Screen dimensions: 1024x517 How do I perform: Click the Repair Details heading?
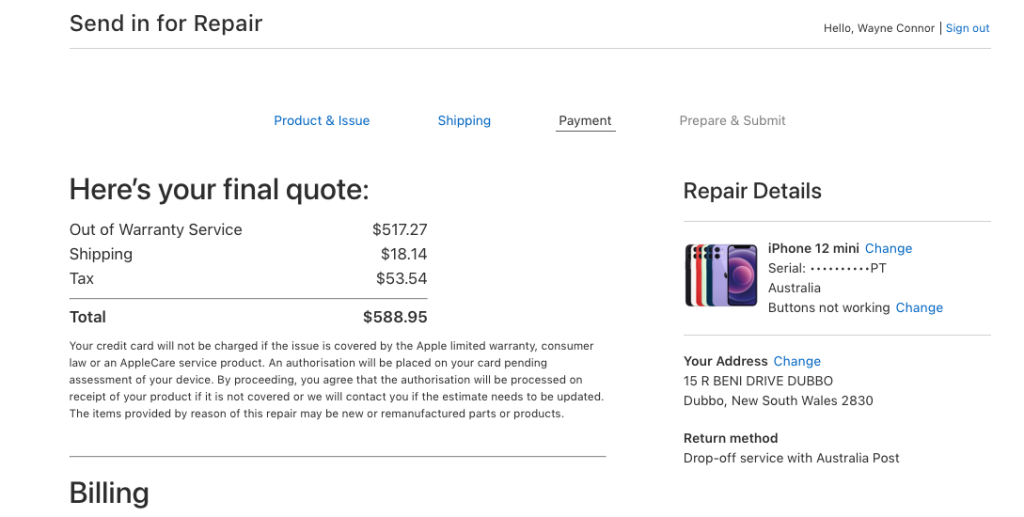752,191
